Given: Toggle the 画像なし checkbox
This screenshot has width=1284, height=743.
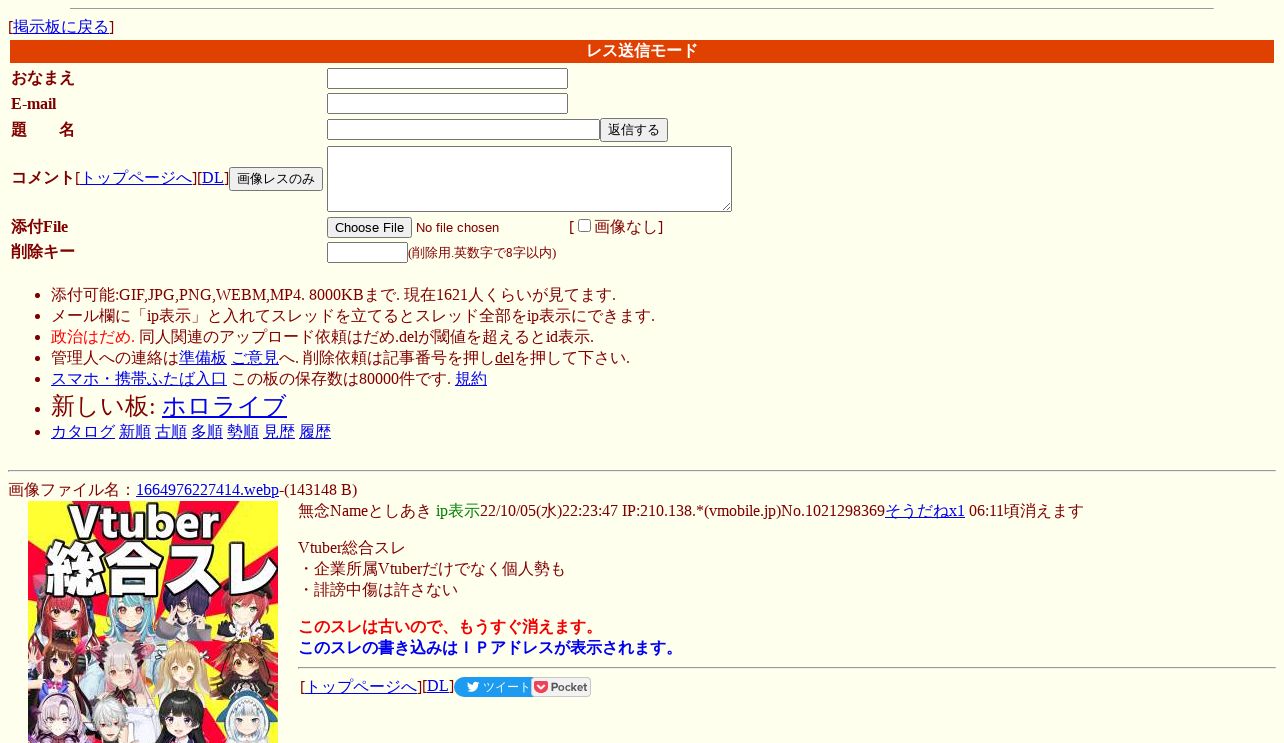Looking at the screenshot, I should pyautogui.click(x=584, y=226).
